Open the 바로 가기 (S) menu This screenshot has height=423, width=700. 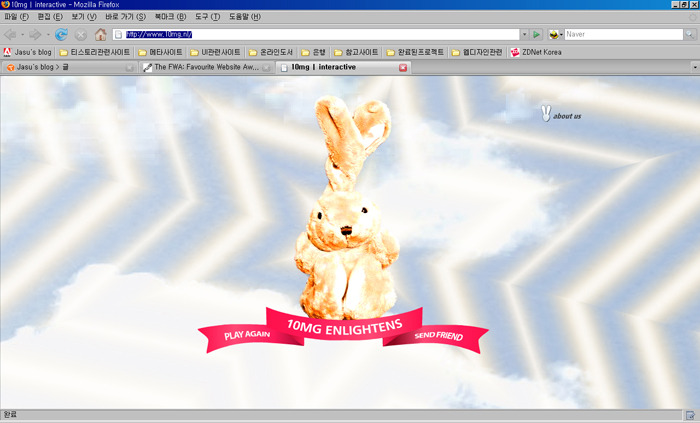pos(125,17)
